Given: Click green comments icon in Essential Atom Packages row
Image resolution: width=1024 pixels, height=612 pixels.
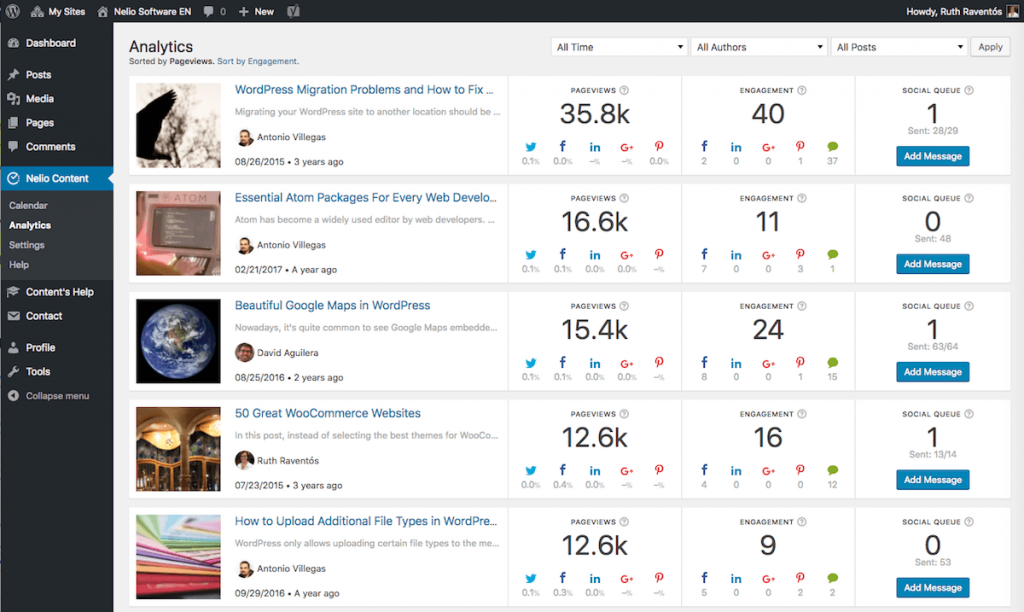Looking at the screenshot, I should coord(832,255).
